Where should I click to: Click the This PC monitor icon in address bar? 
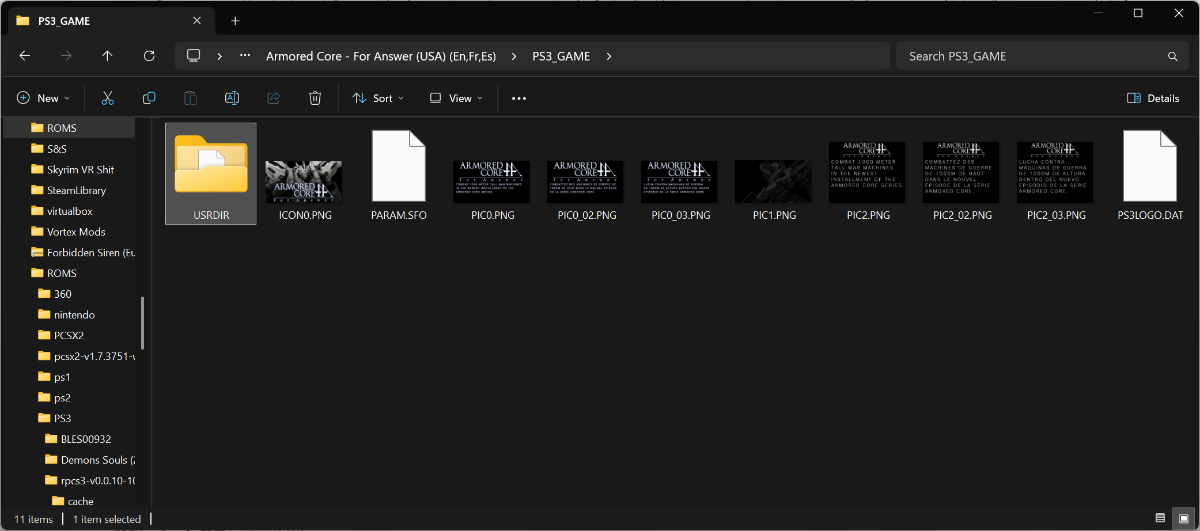tap(194, 56)
